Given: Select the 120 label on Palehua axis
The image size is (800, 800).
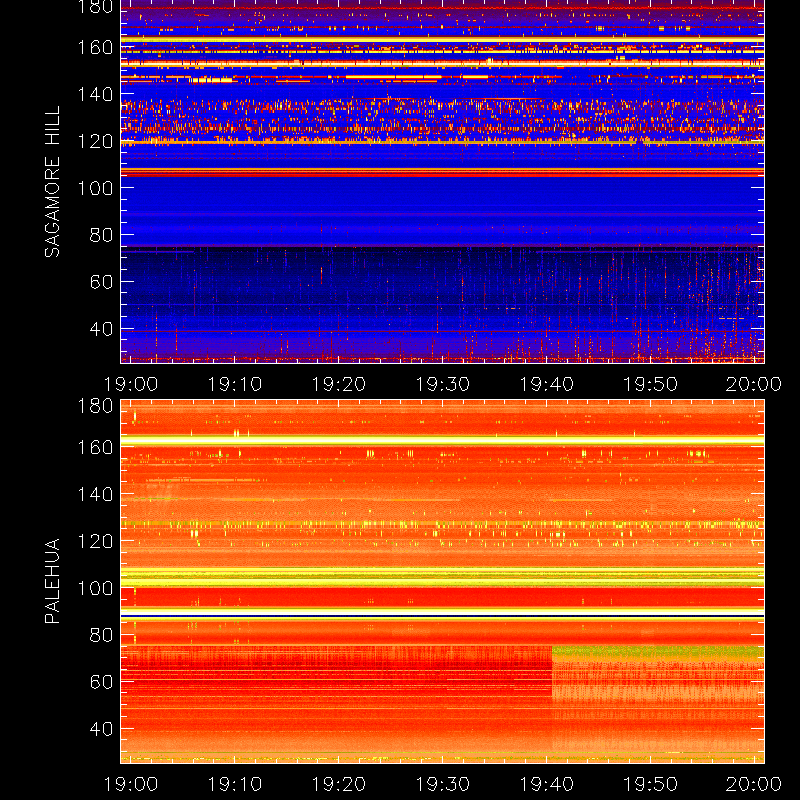Looking at the screenshot, I should 95,541.
